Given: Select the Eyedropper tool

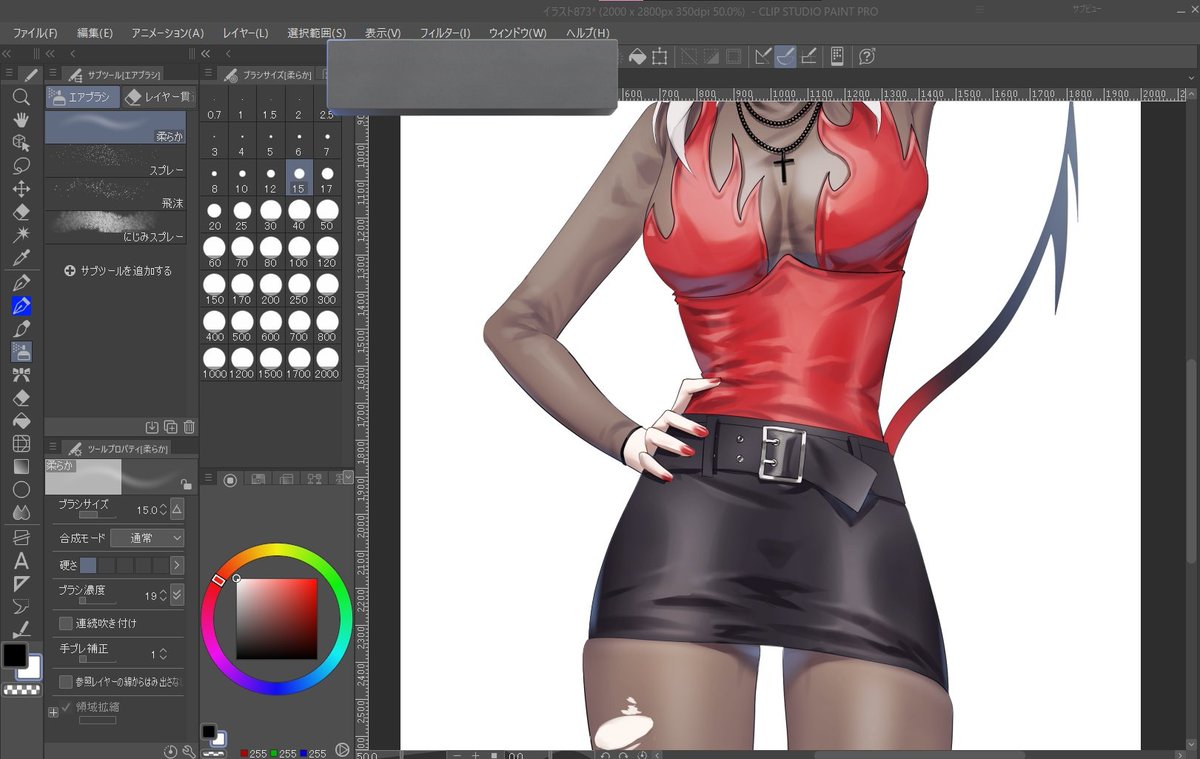Looking at the screenshot, I should click(x=20, y=258).
